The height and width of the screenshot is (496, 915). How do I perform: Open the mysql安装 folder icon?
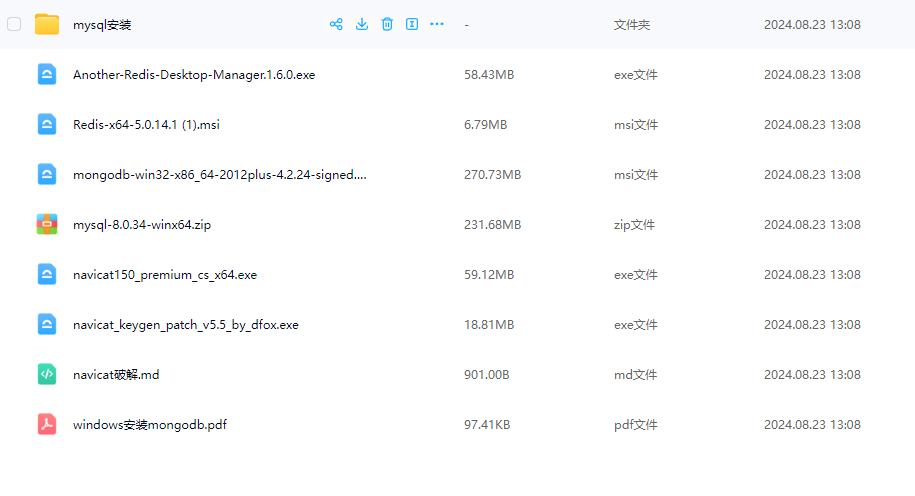(x=47, y=25)
